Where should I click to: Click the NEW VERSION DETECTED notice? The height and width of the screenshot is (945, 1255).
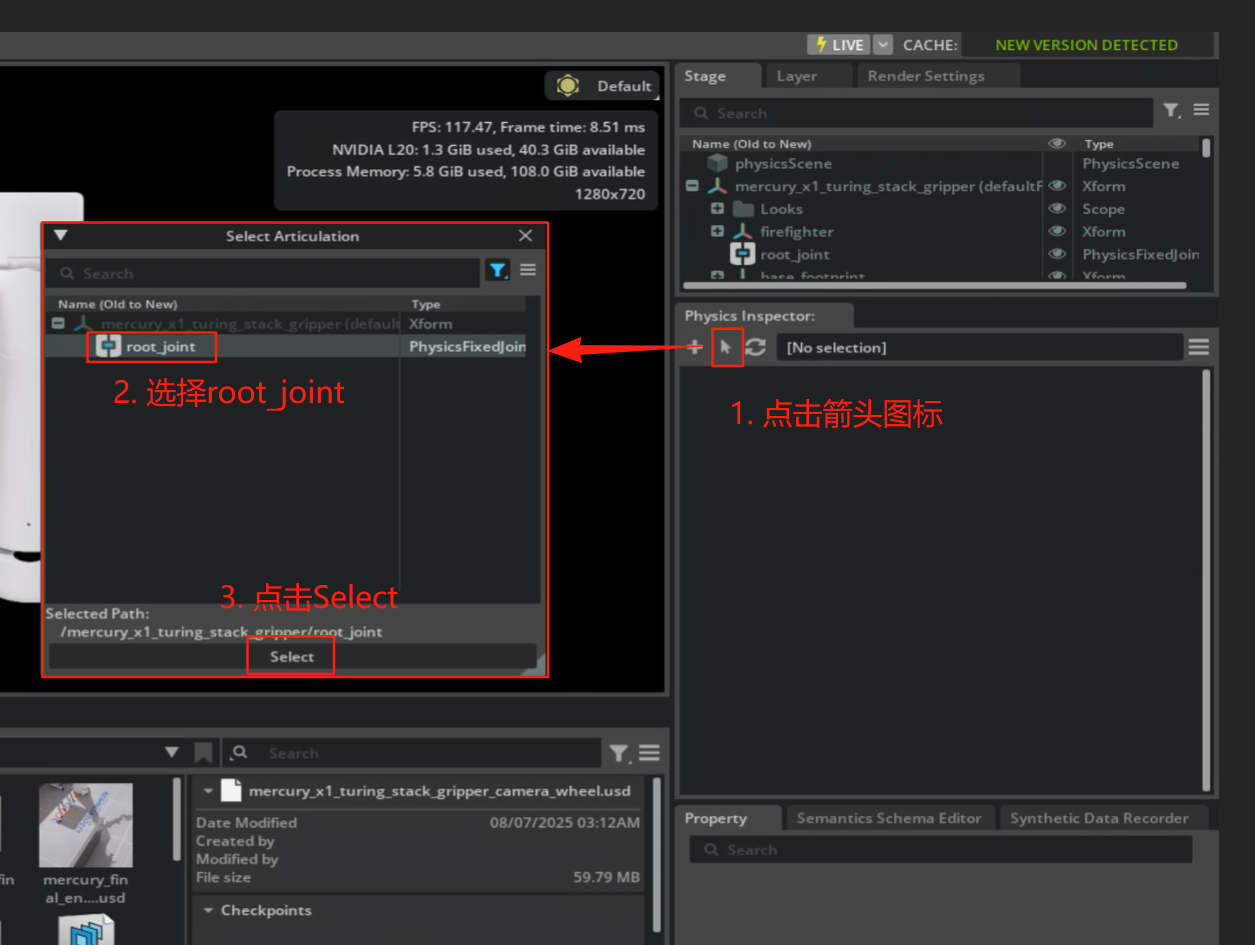1086,44
